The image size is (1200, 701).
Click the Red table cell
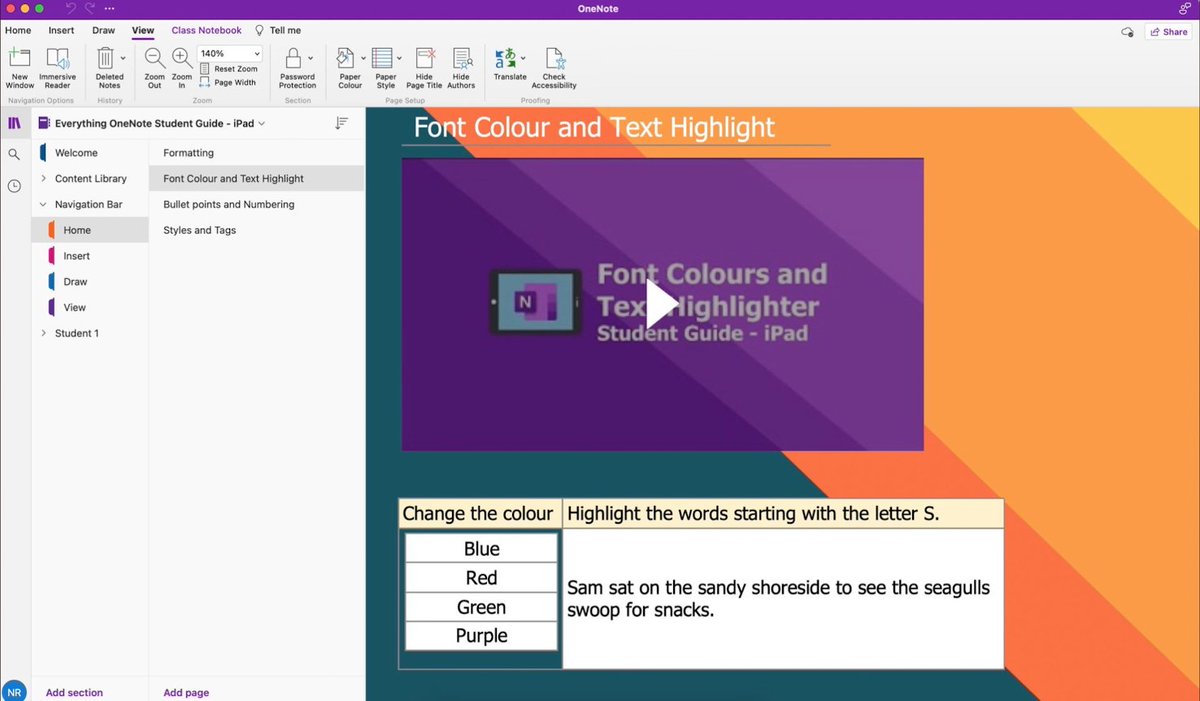pyautogui.click(x=481, y=578)
